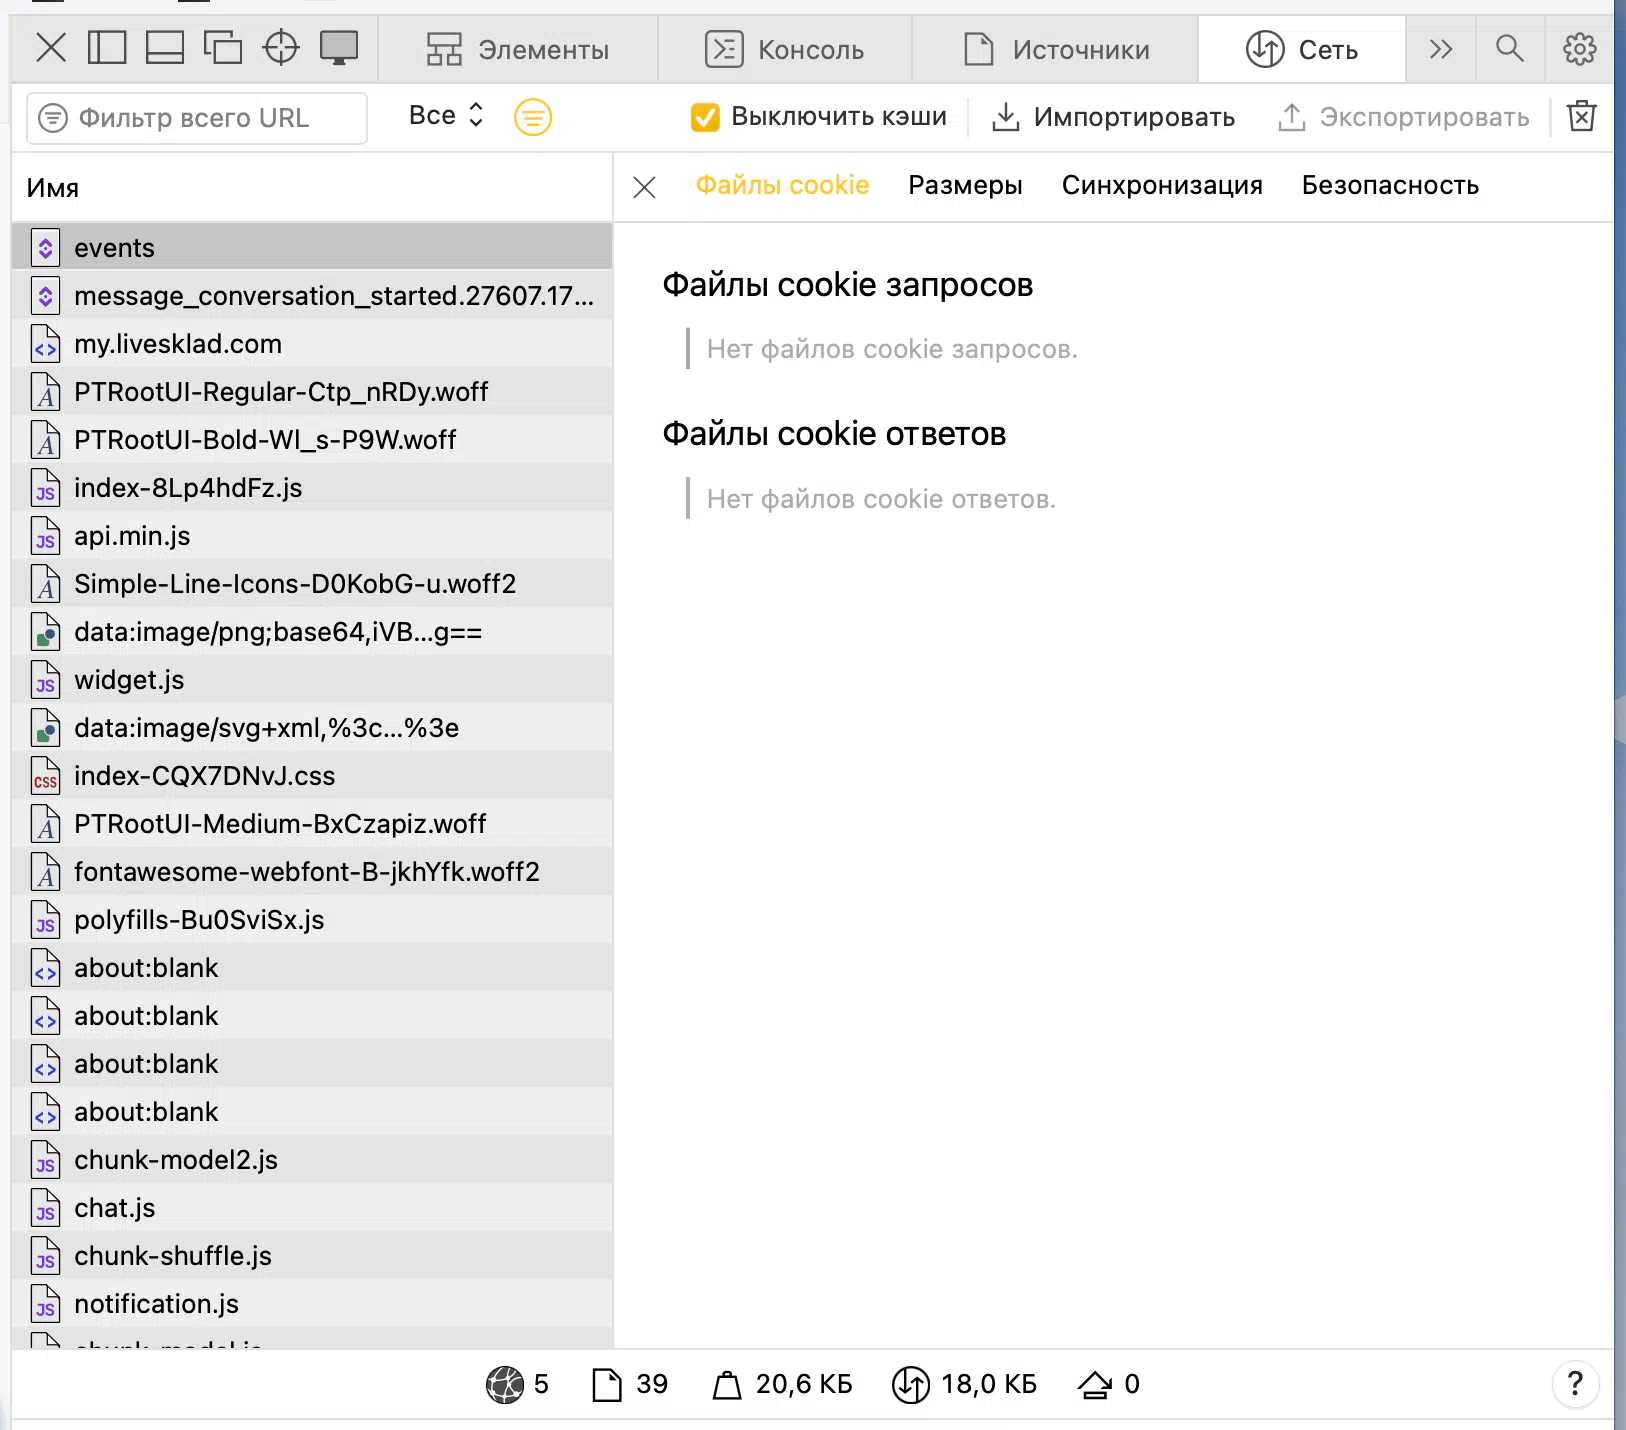Click the search magnifier icon

1510,48
